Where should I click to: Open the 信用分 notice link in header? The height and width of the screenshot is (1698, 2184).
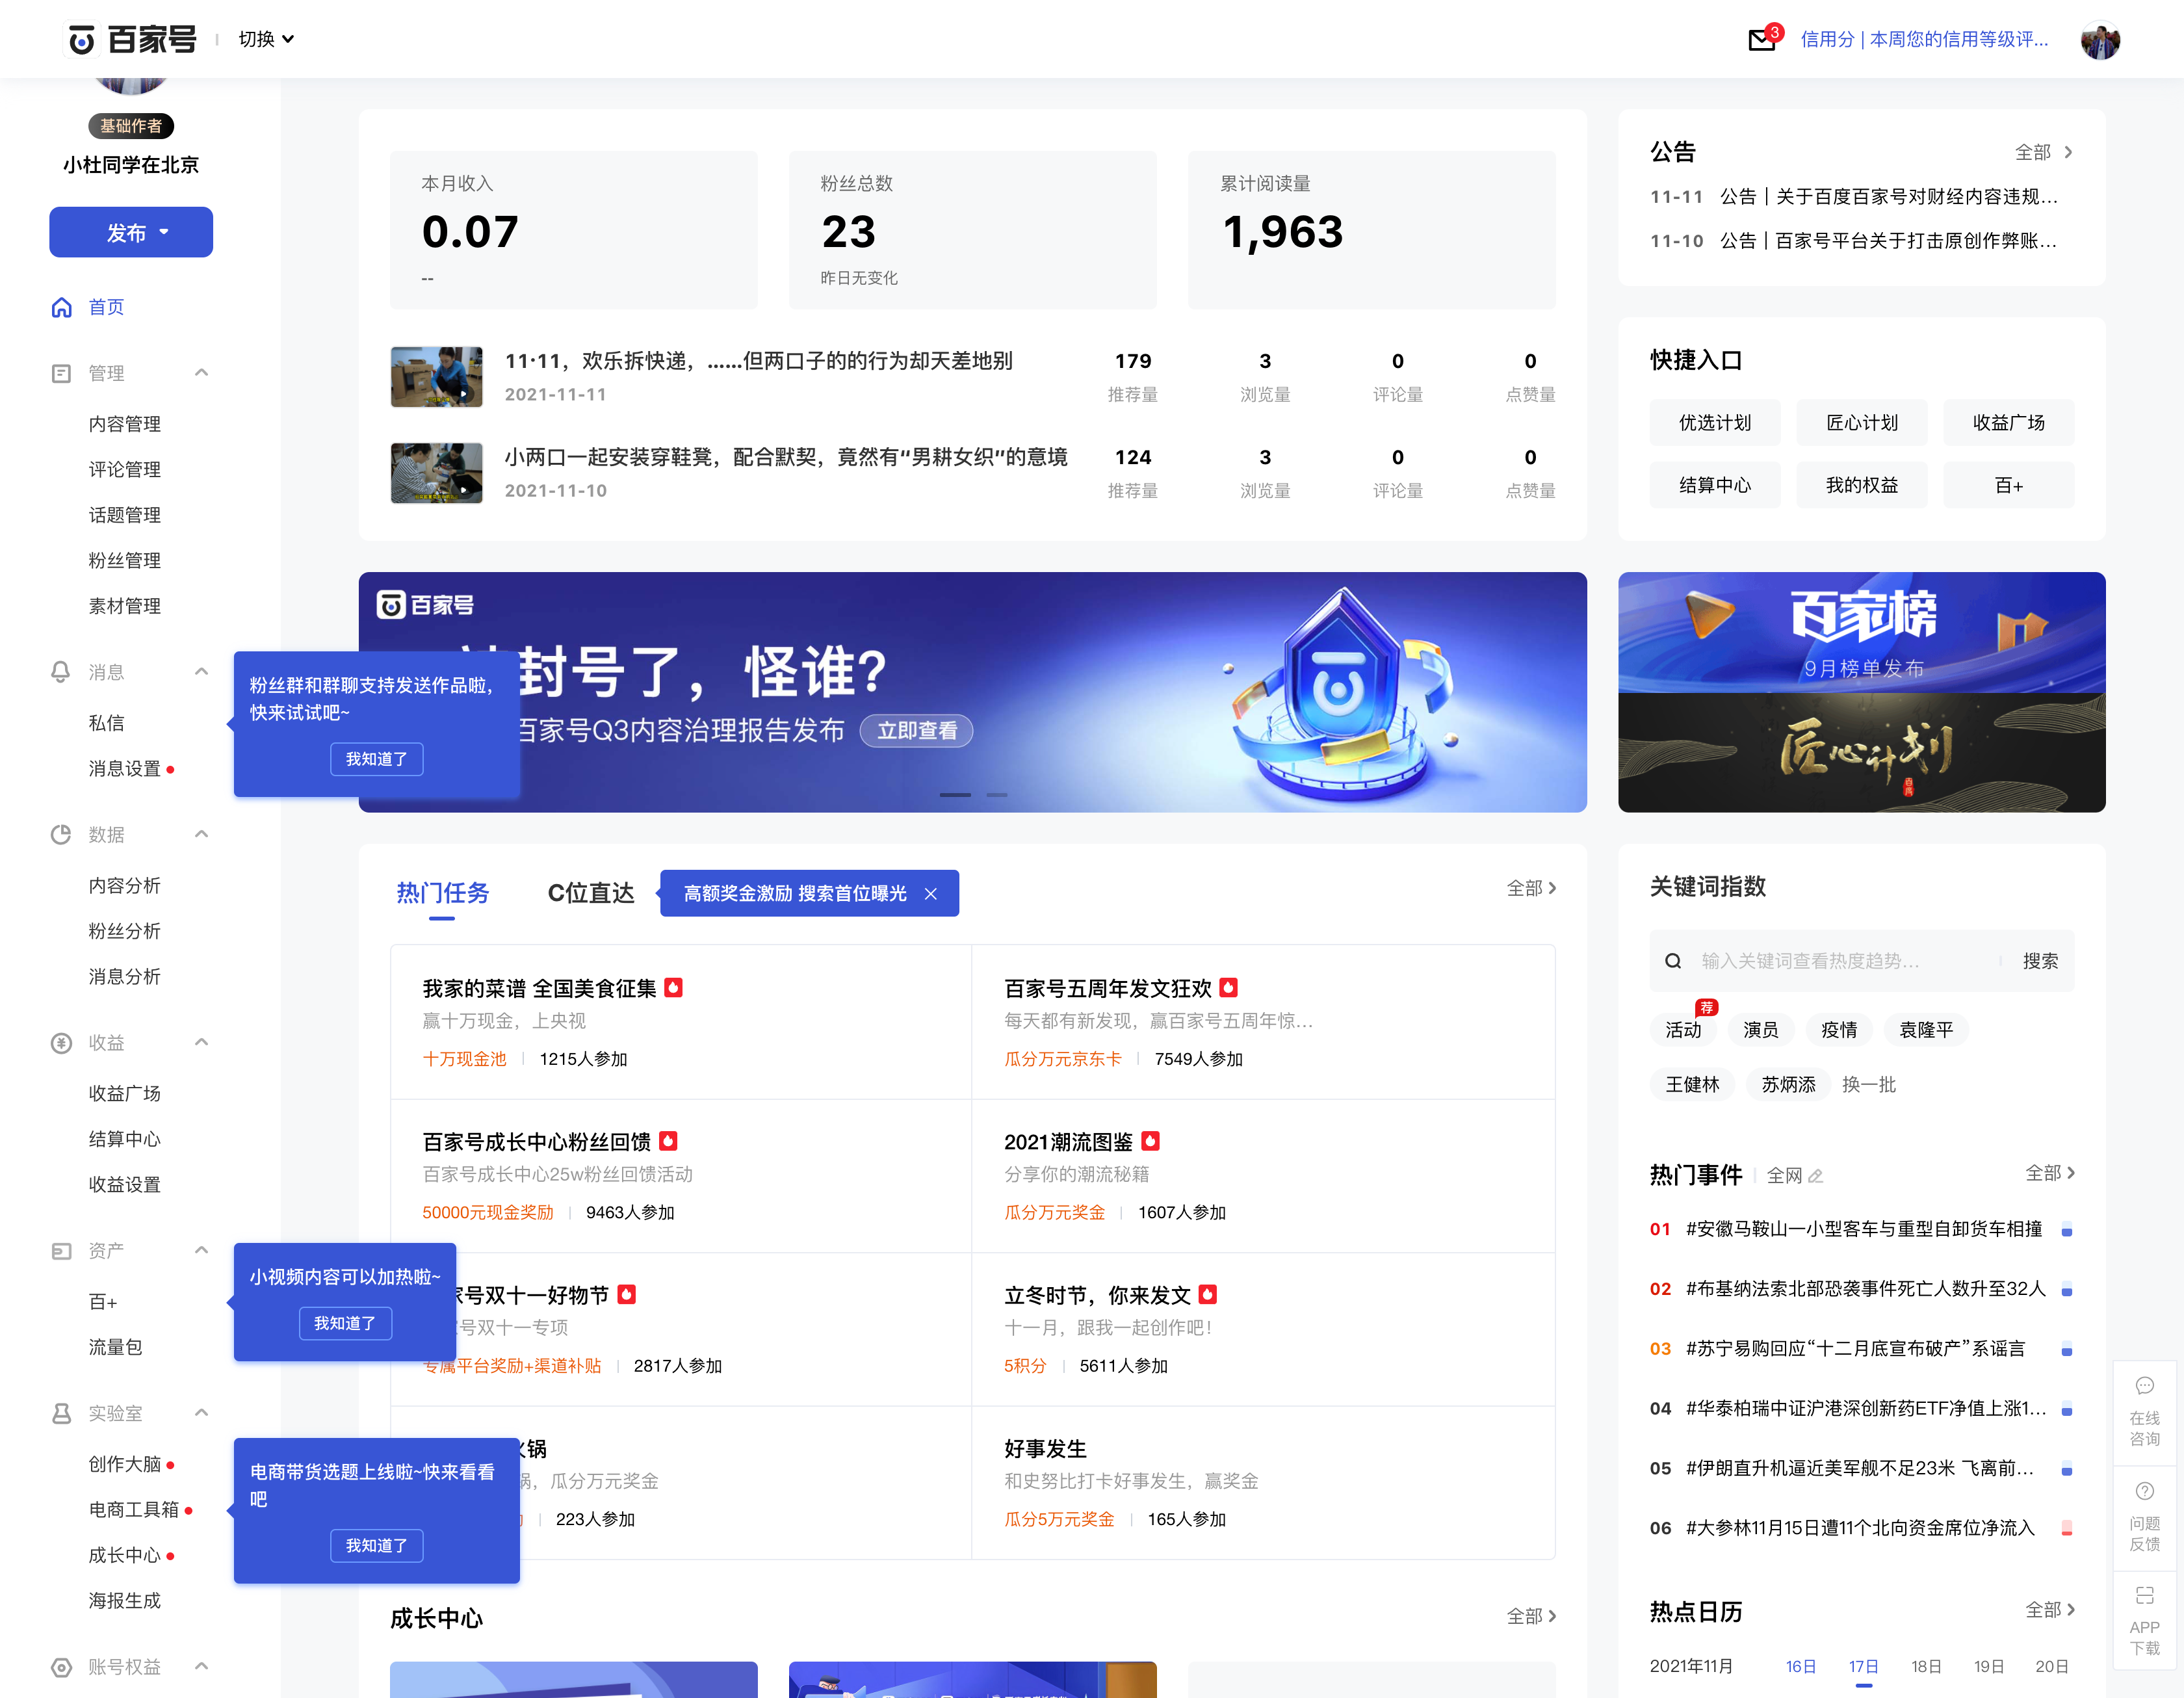1924,40
